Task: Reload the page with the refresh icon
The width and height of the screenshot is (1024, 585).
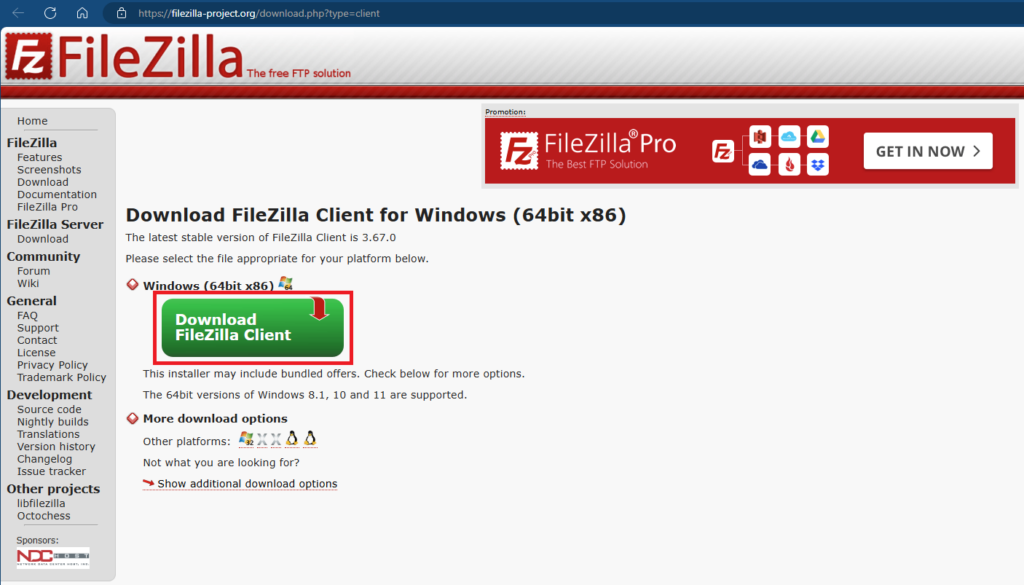Action: (50, 12)
